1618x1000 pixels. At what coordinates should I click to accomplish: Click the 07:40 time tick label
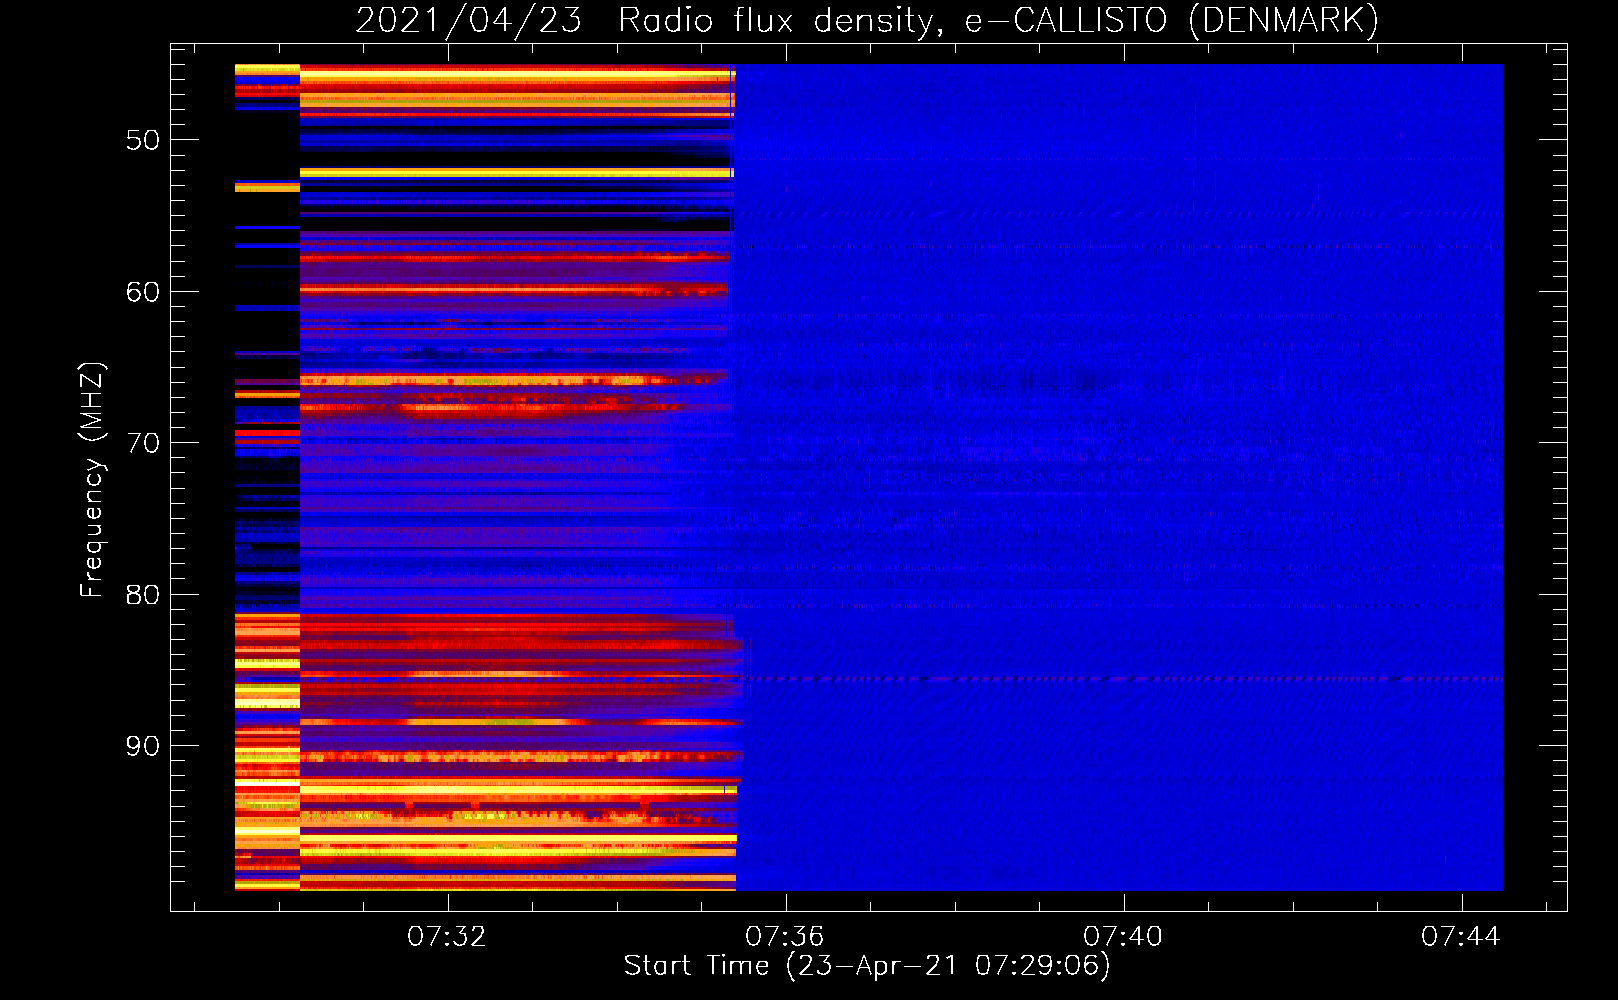(x=1123, y=936)
